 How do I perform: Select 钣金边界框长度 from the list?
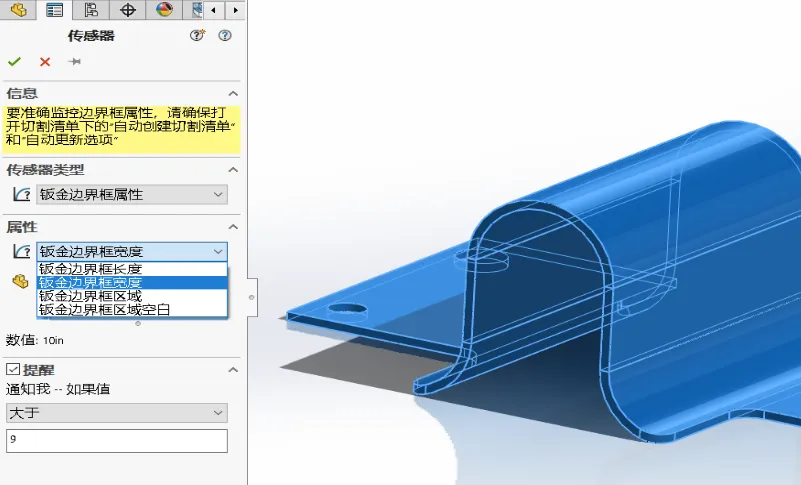(x=132, y=269)
